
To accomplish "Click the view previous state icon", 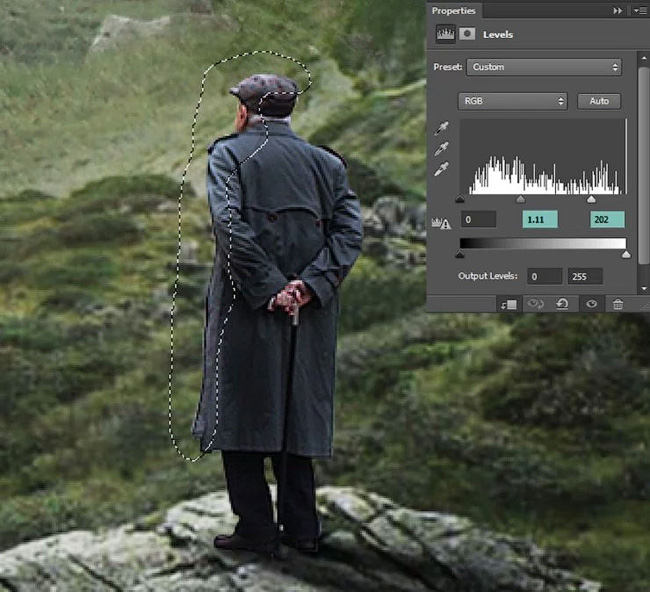I will [x=535, y=305].
